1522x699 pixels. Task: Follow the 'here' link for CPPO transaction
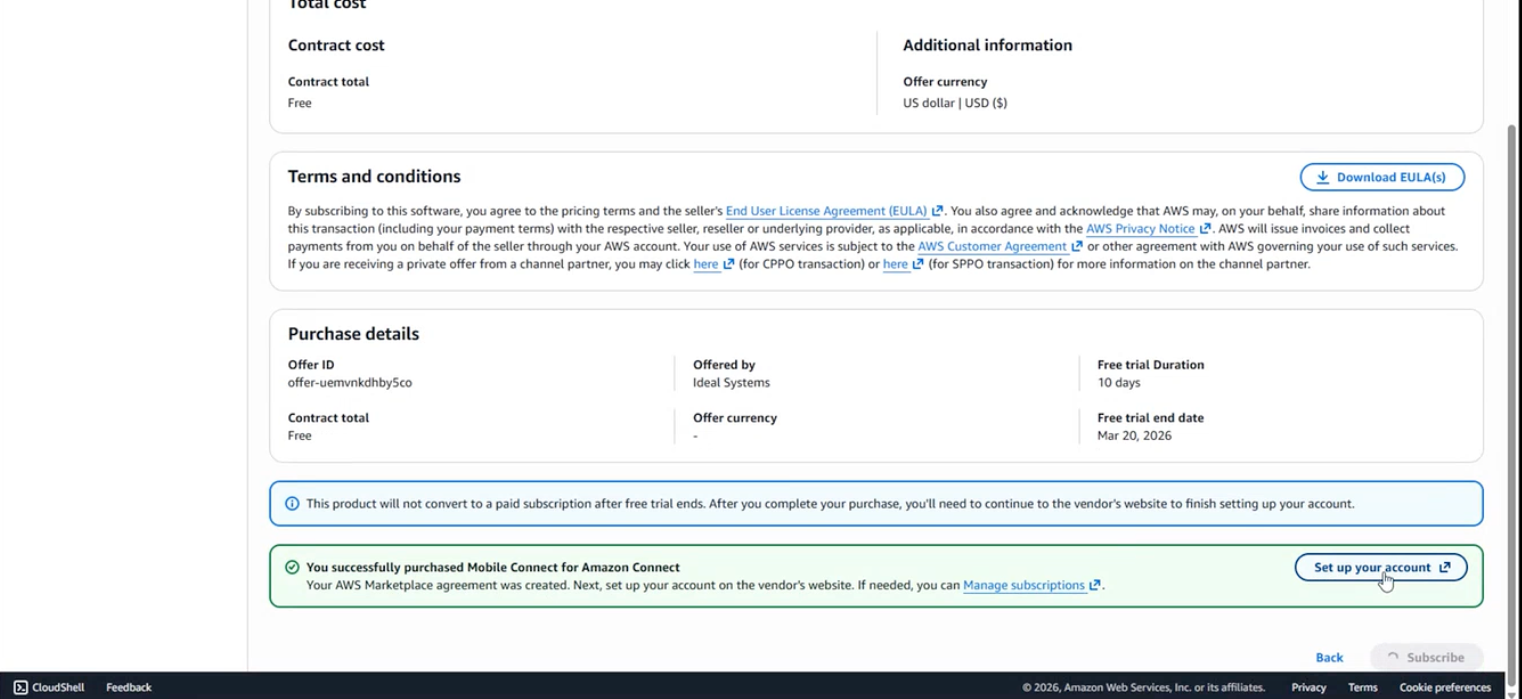(x=714, y=264)
